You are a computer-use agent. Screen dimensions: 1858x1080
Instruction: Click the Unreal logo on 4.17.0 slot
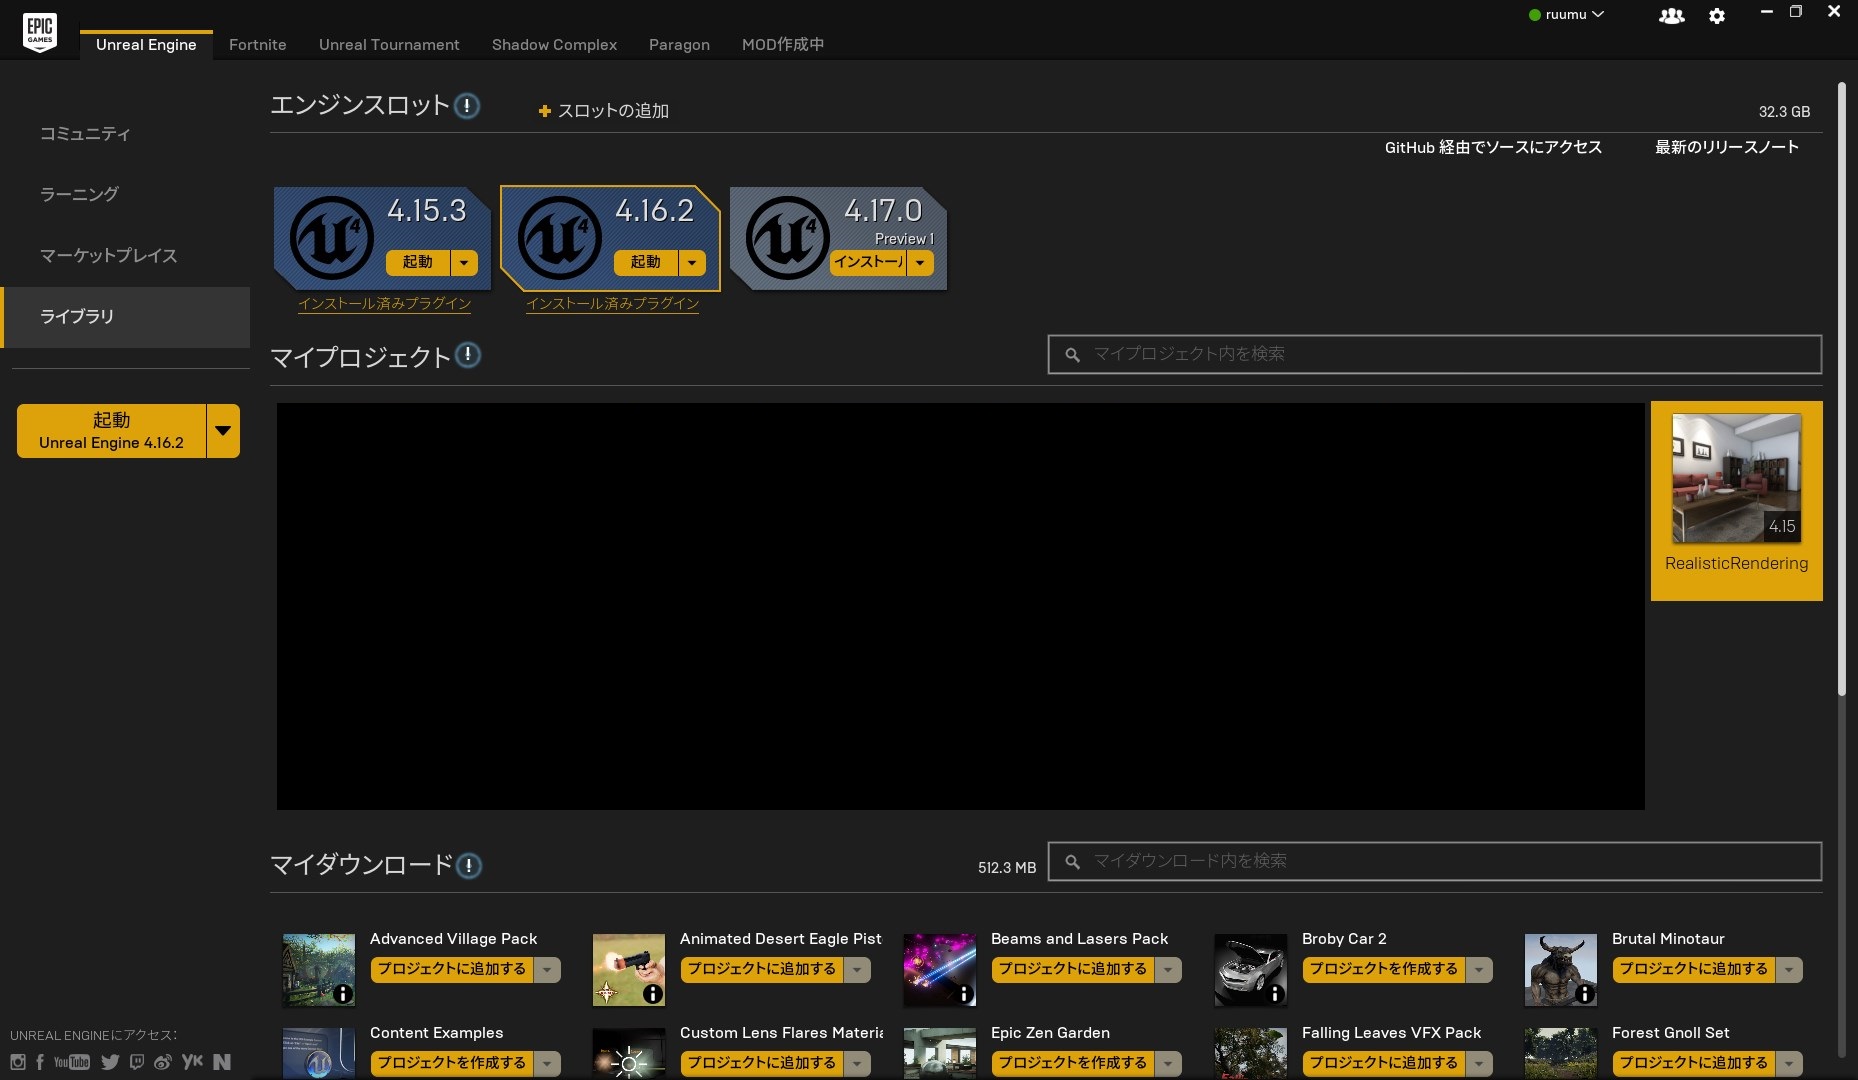click(x=788, y=238)
